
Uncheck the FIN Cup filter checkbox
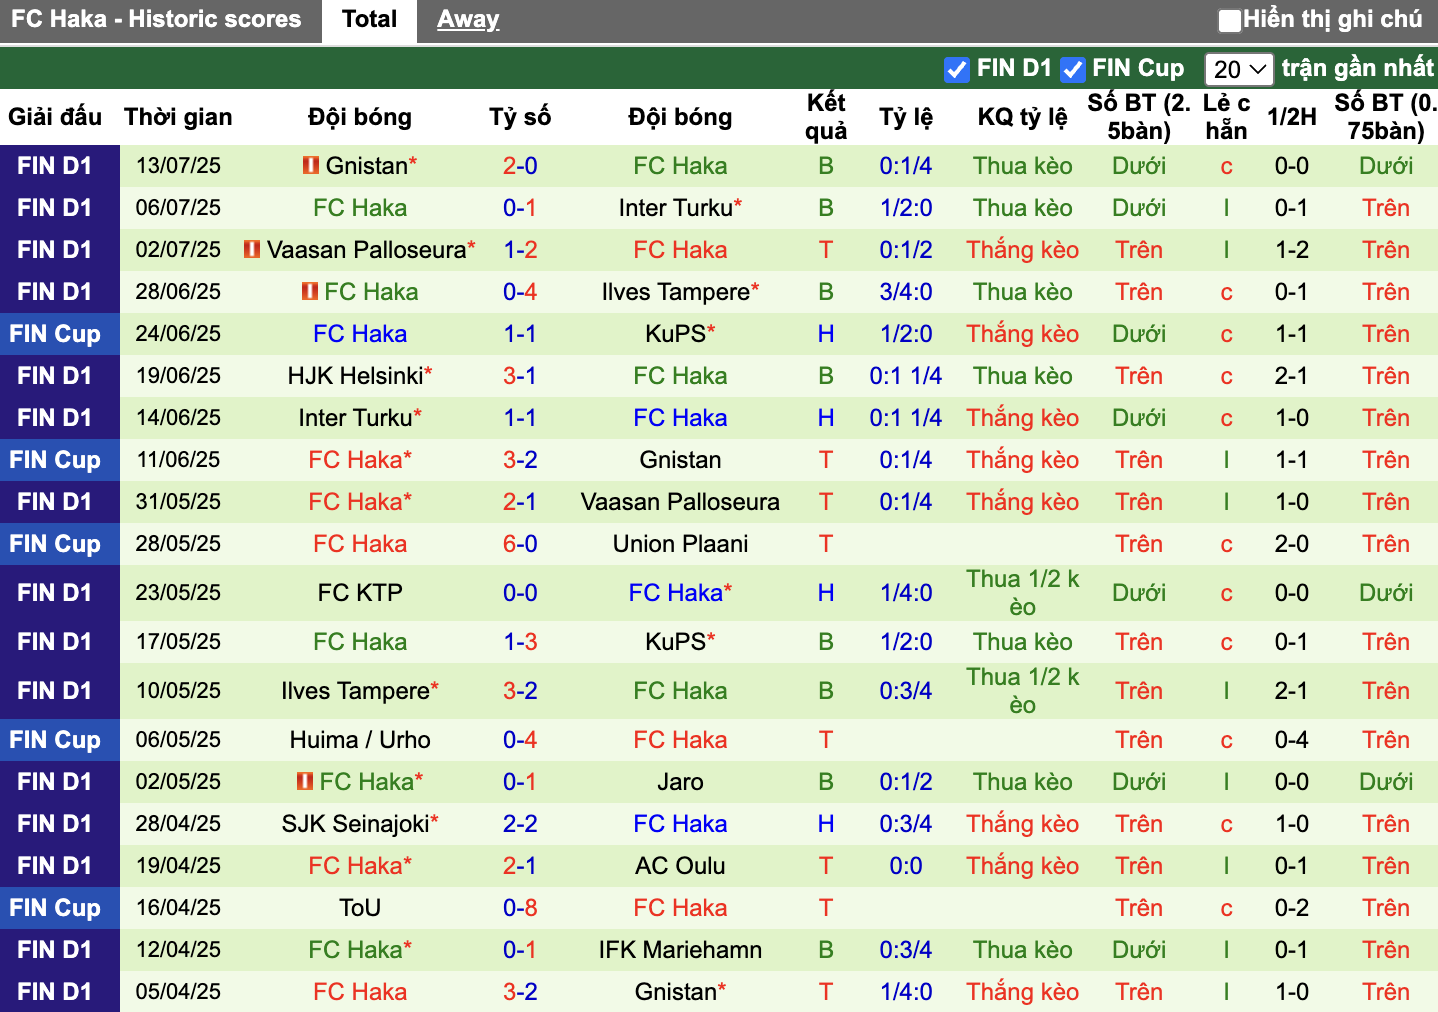pyautogui.click(x=1073, y=69)
